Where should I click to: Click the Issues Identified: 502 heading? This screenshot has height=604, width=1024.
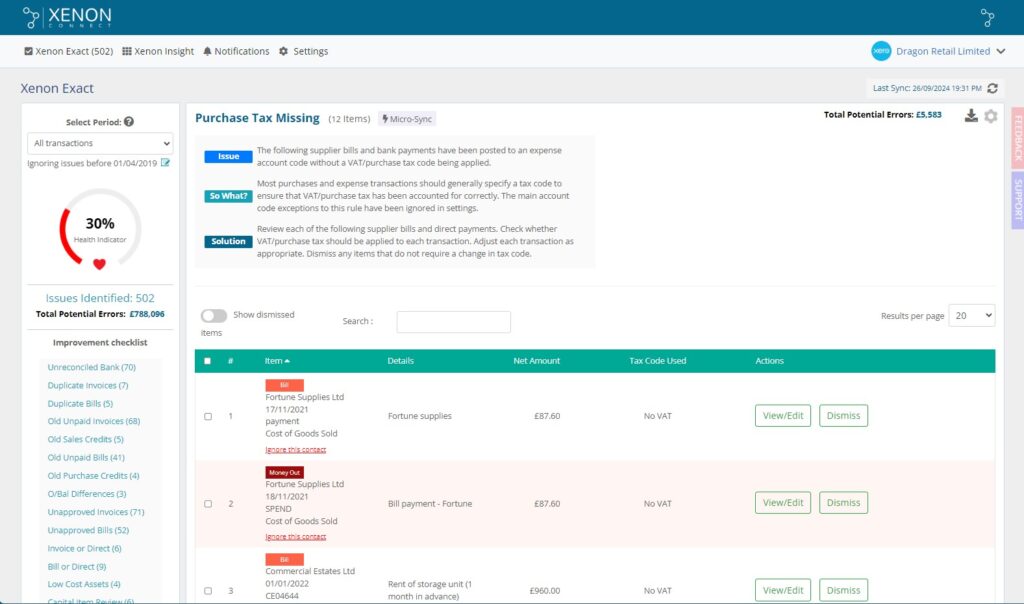(x=100, y=298)
